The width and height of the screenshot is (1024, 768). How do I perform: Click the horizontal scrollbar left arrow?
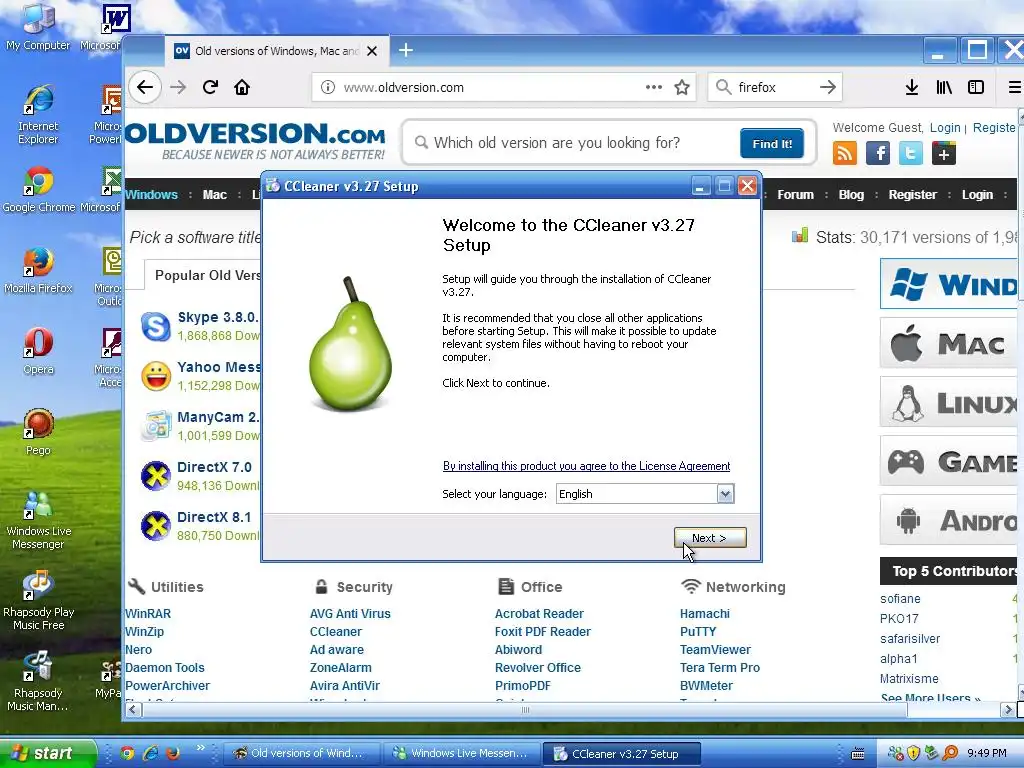(133, 709)
